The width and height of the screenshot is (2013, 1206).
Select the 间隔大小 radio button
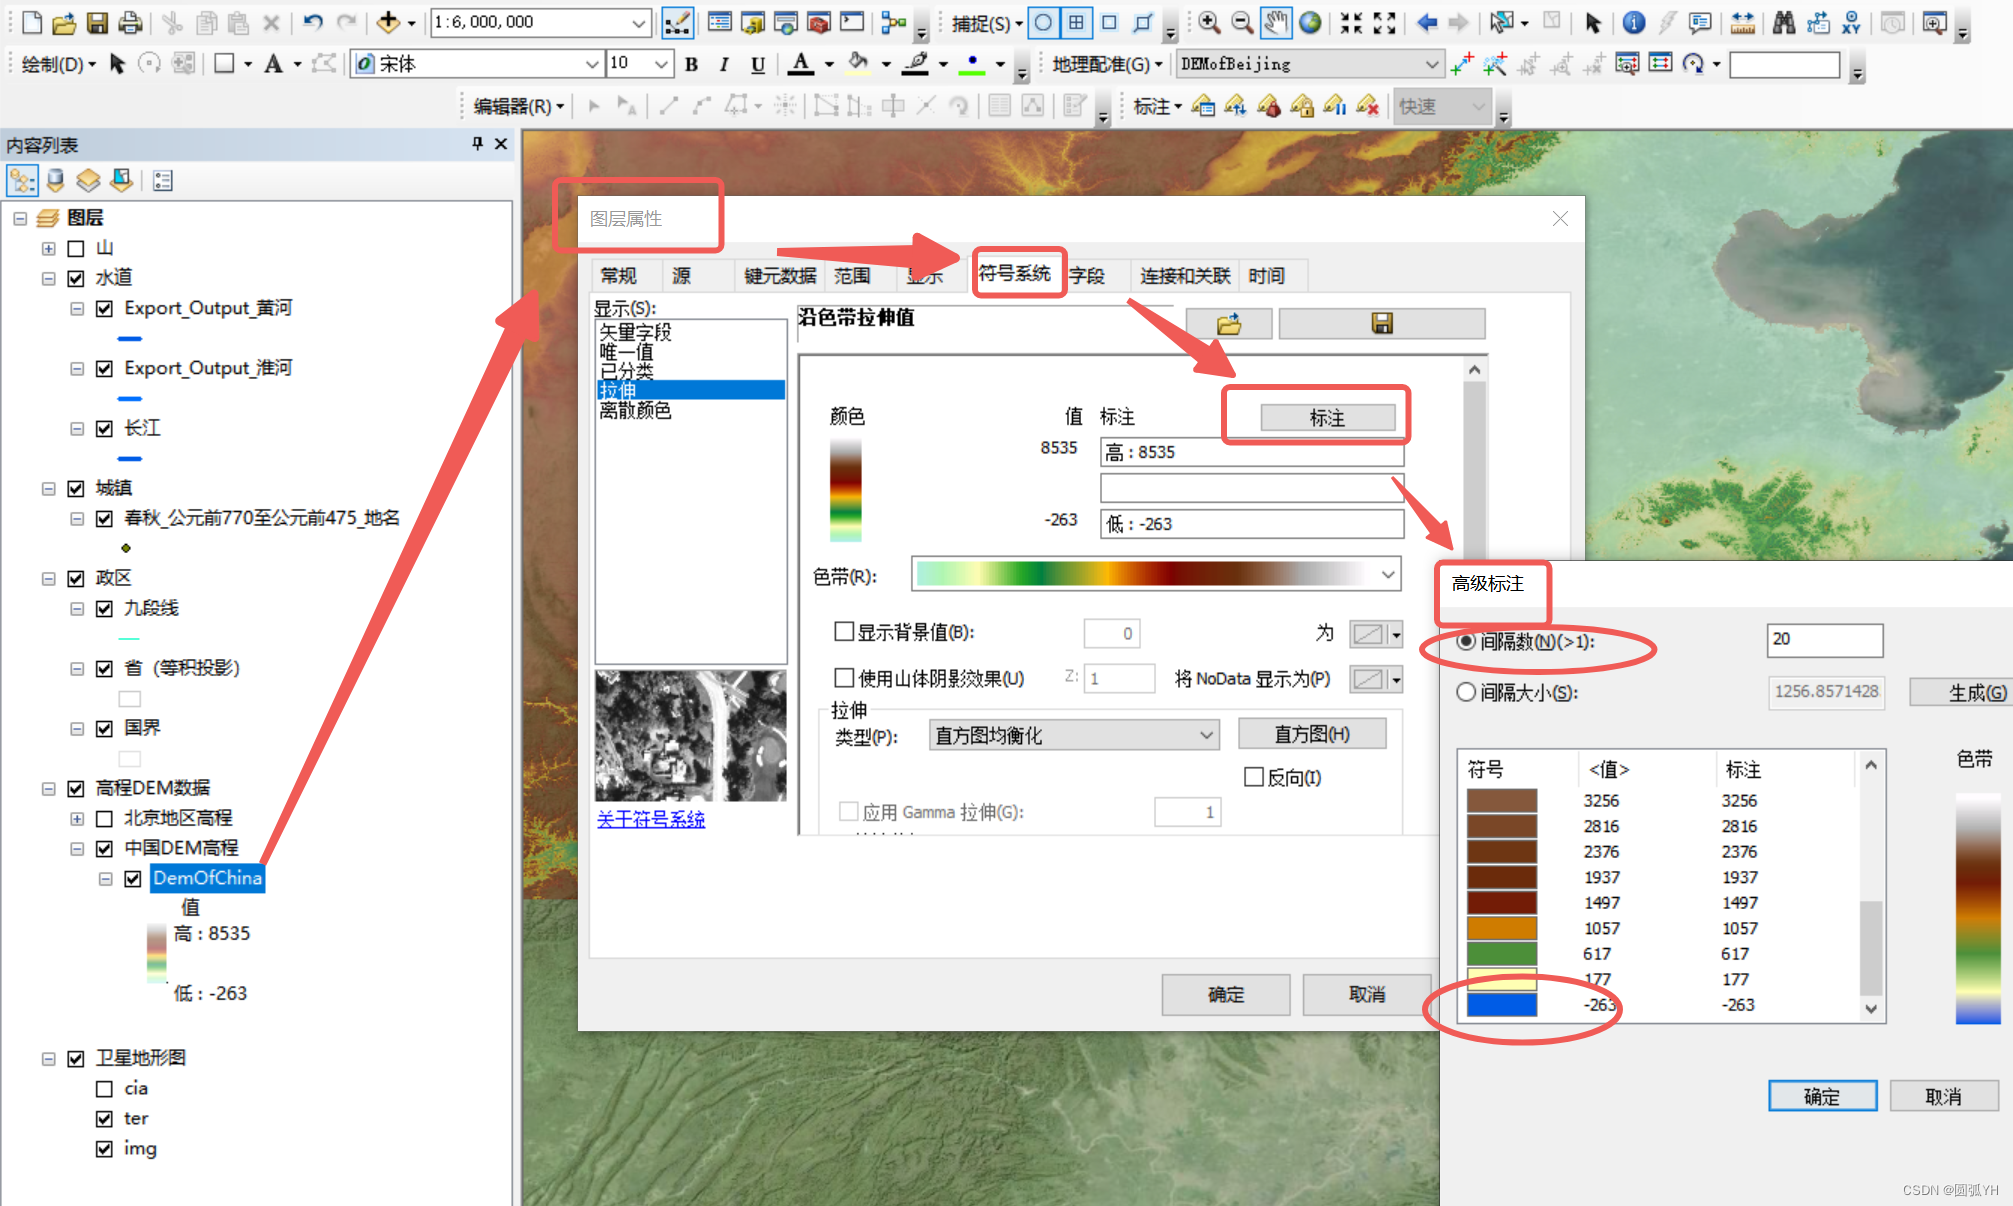click(x=1466, y=692)
